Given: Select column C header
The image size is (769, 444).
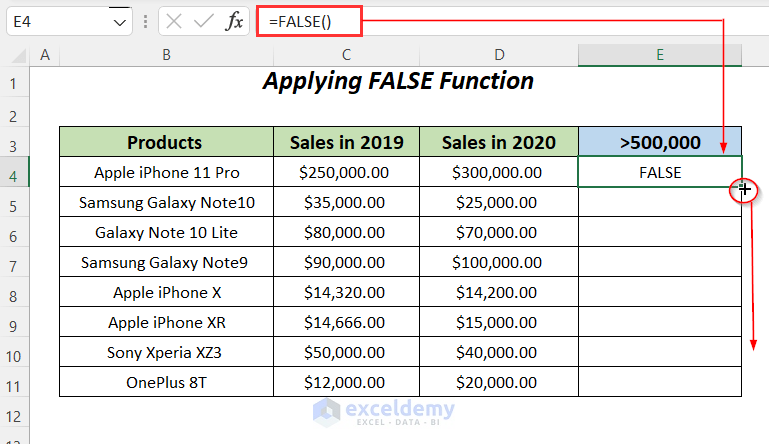Looking at the screenshot, I should [x=346, y=55].
